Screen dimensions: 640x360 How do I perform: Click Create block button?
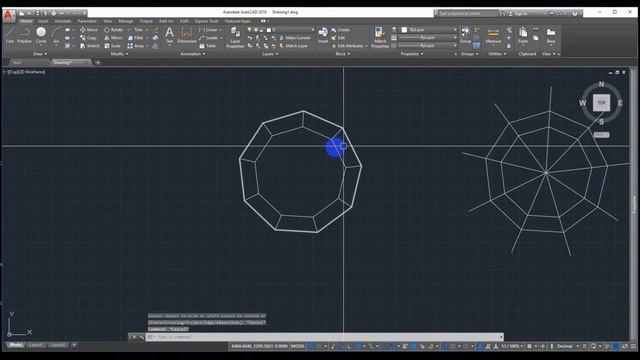(340, 30)
